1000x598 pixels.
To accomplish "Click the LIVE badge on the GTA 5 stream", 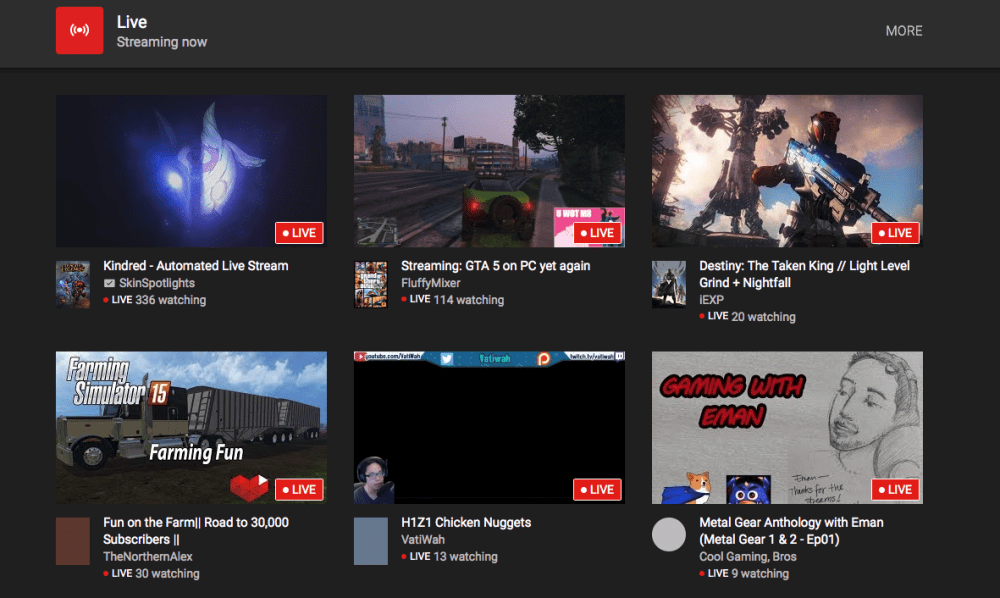I will pos(597,232).
